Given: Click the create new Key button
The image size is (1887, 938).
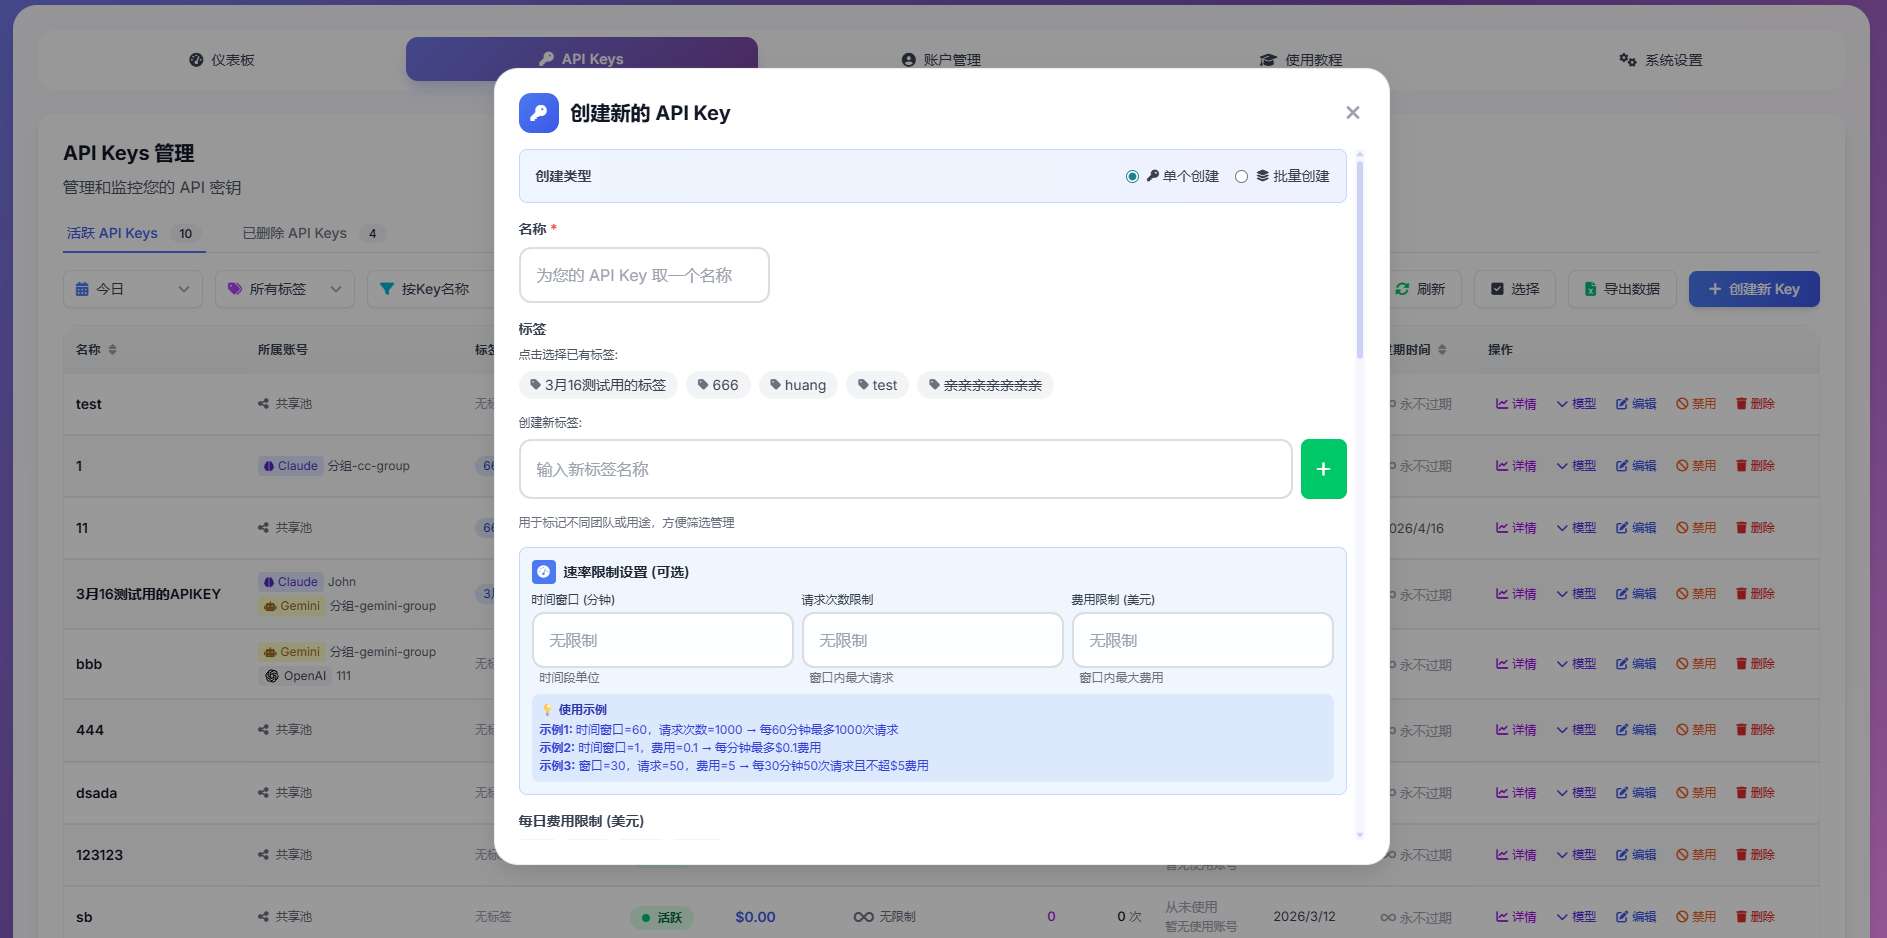Looking at the screenshot, I should [1753, 289].
